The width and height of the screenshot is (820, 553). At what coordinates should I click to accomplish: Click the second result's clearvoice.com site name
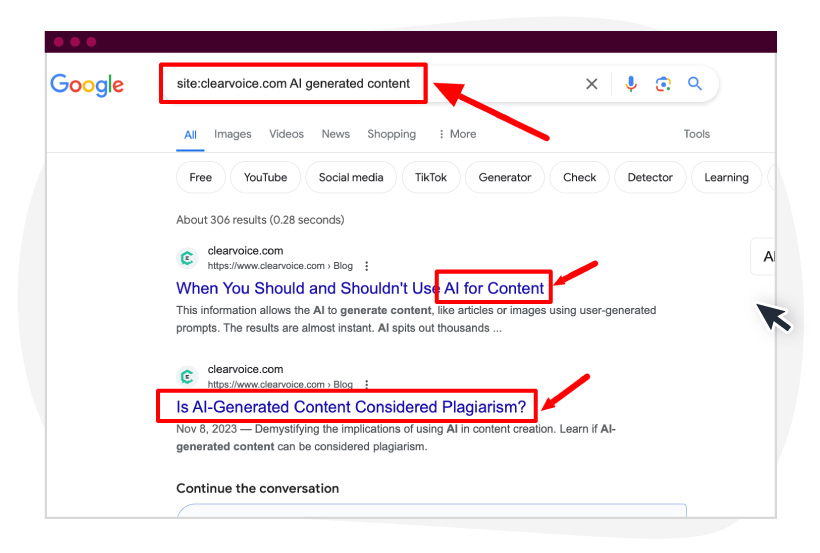pyautogui.click(x=245, y=369)
